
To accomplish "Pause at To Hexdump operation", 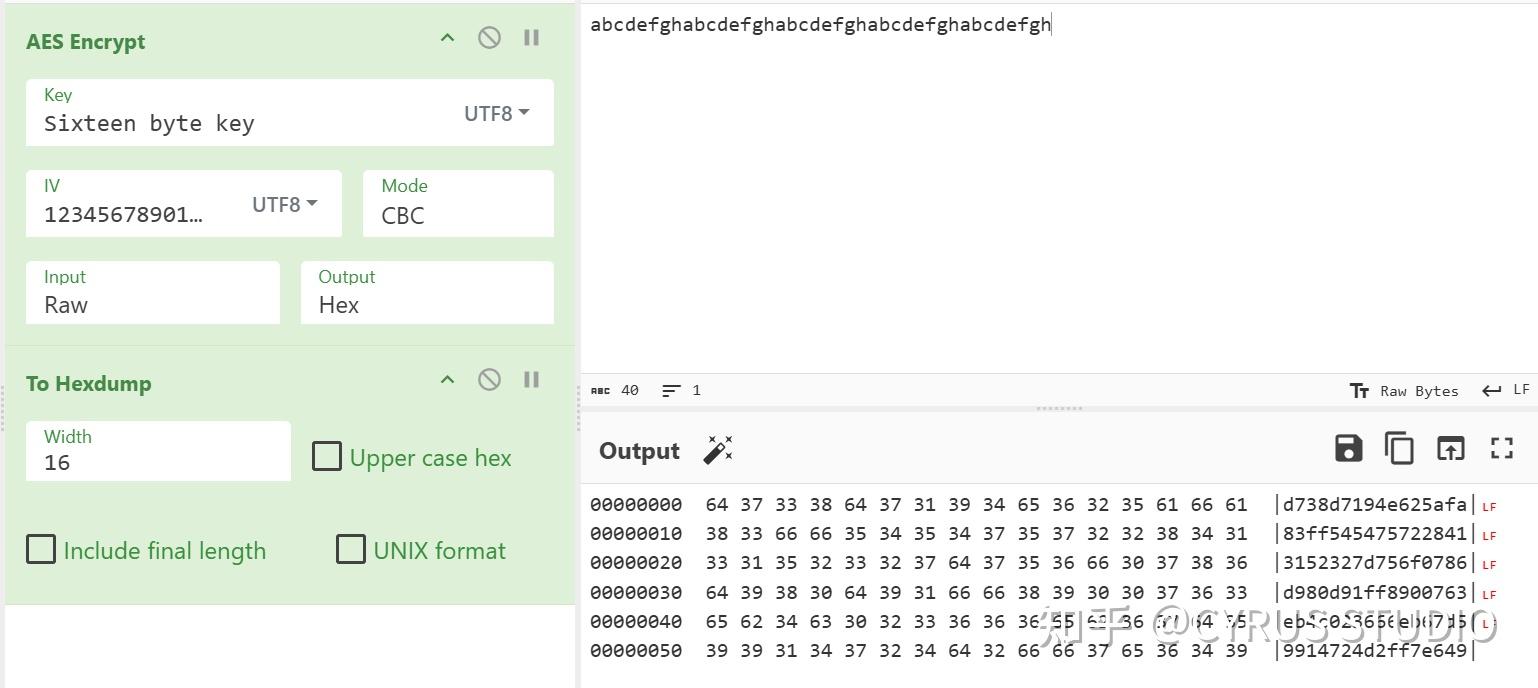I will [x=532, y=379].
